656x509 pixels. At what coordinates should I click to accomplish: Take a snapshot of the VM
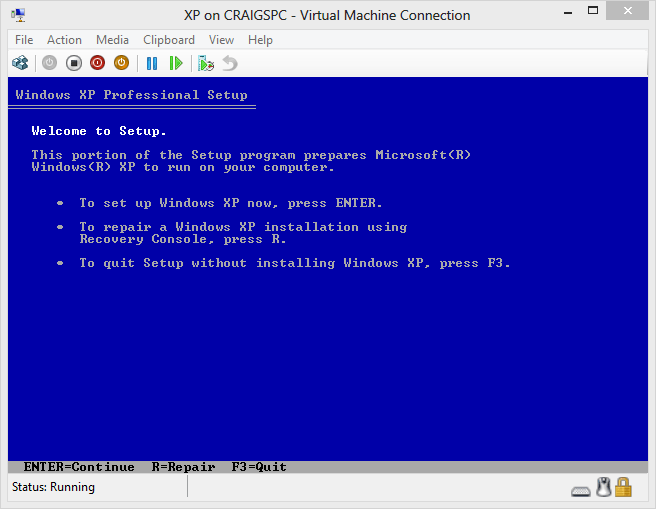click(206, 64)
